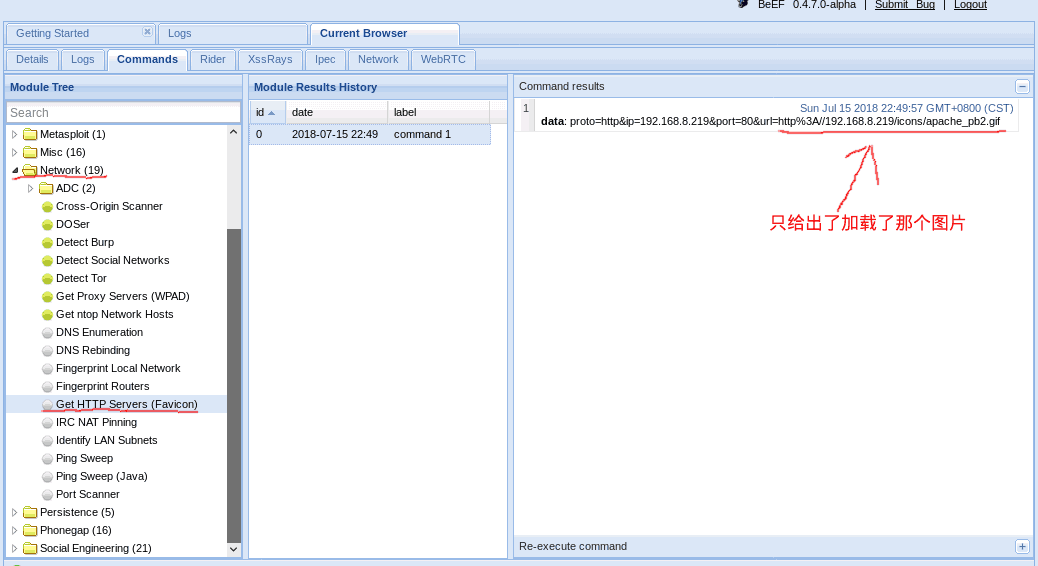The height and width of the screenshot is (566, 1038).
Task: Open the Submit Bug link
Action: coord(904,5)
